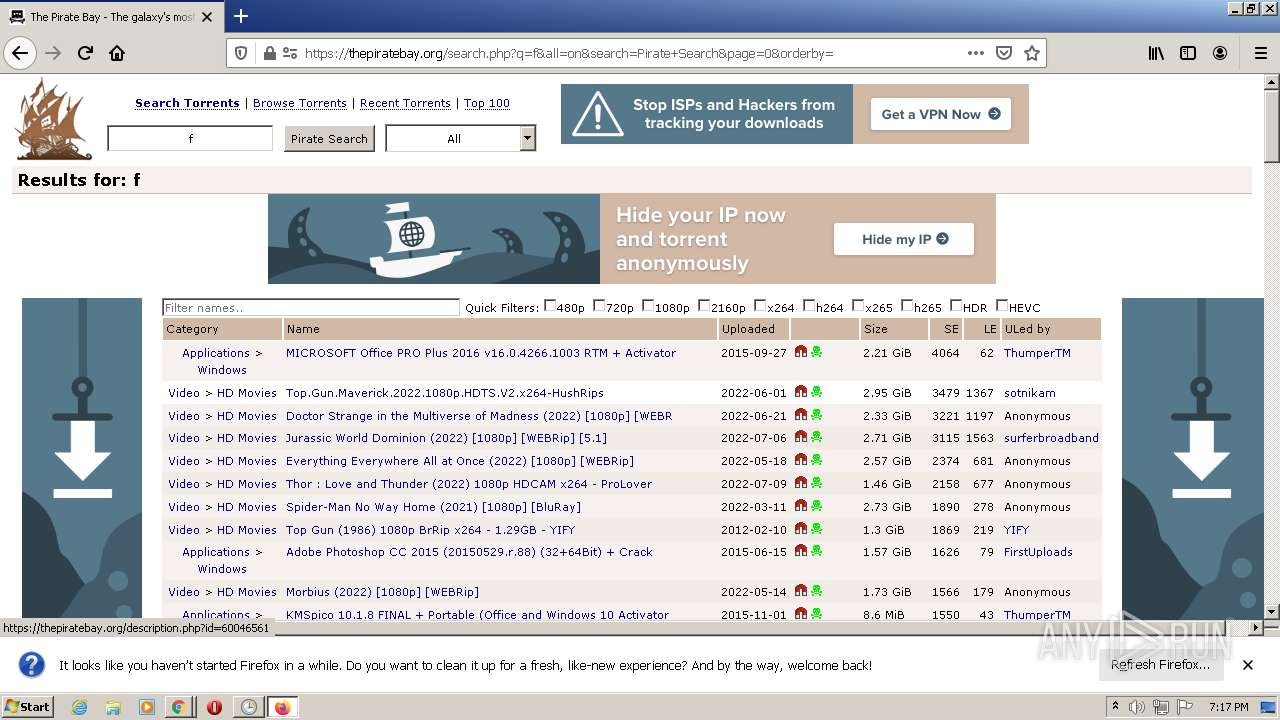
Task: Click green skull for Jurassic World Dominion
Action: point(817,437)
